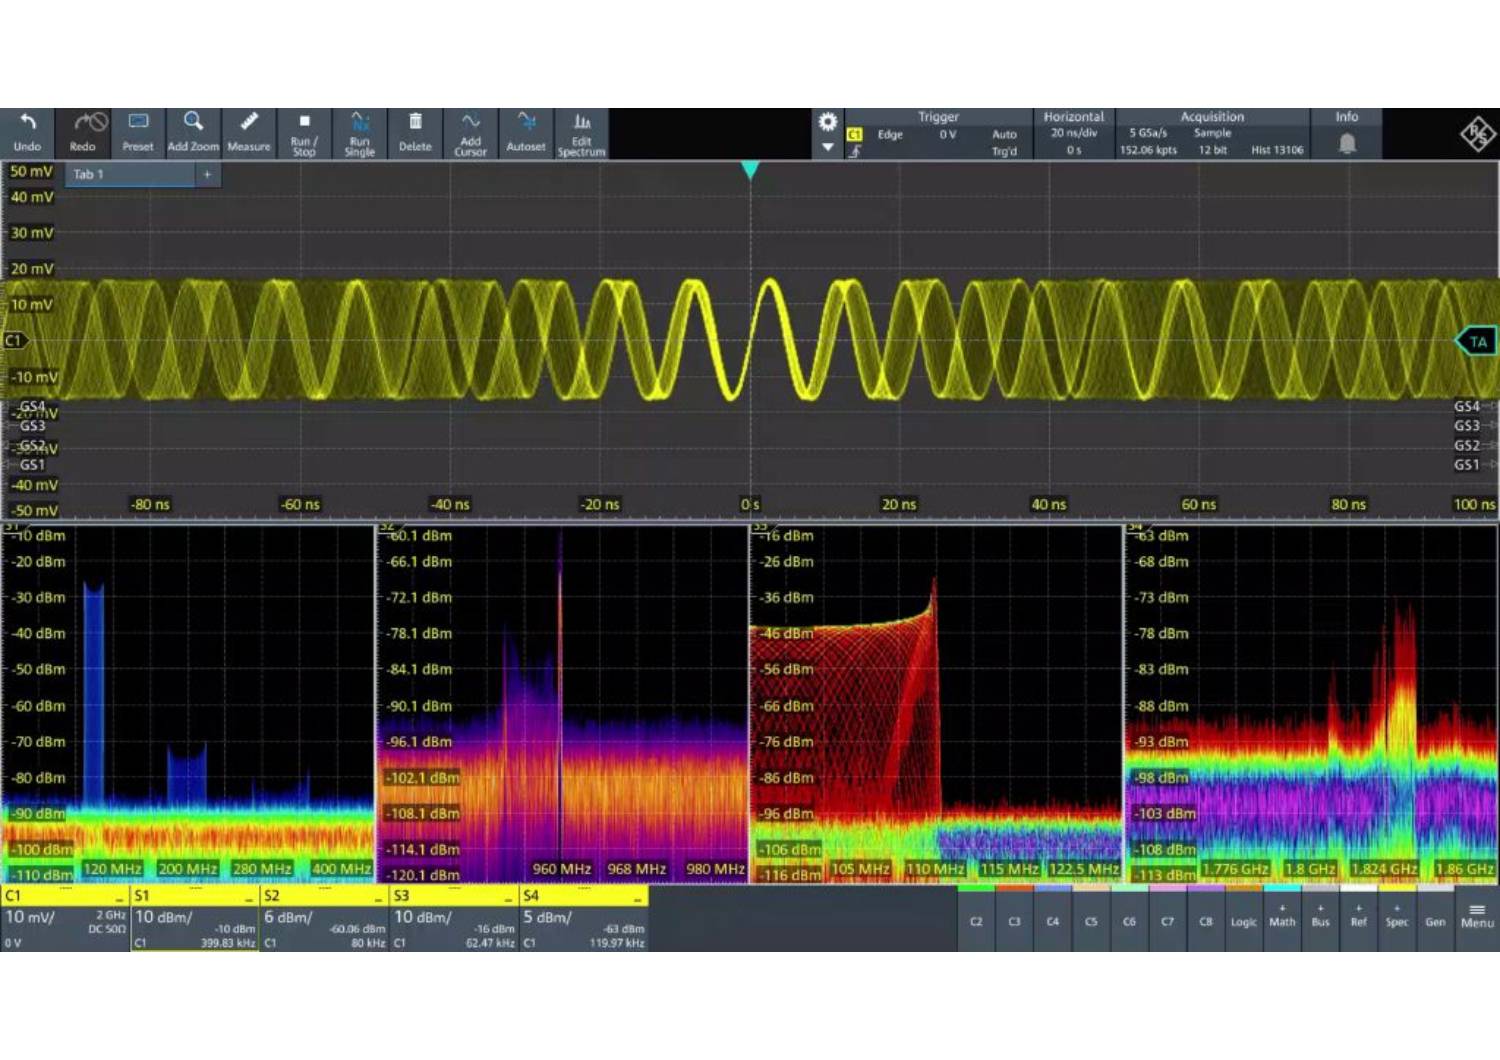Select the Add Zoom magnifier tool
The image size is (1500, 1060).
[193, 133]
